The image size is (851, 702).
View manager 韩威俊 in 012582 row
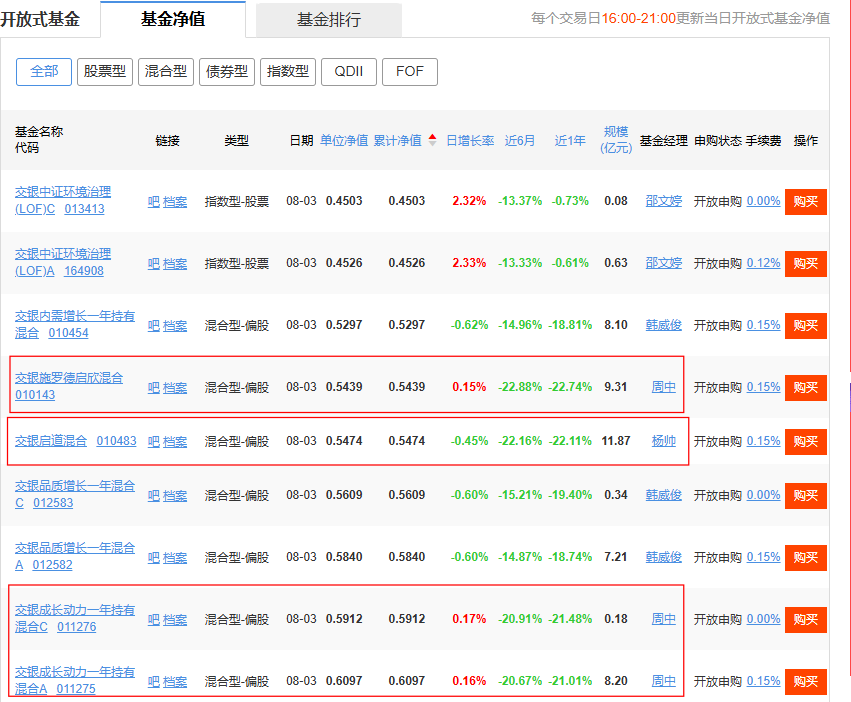click(x=664, y=556)
